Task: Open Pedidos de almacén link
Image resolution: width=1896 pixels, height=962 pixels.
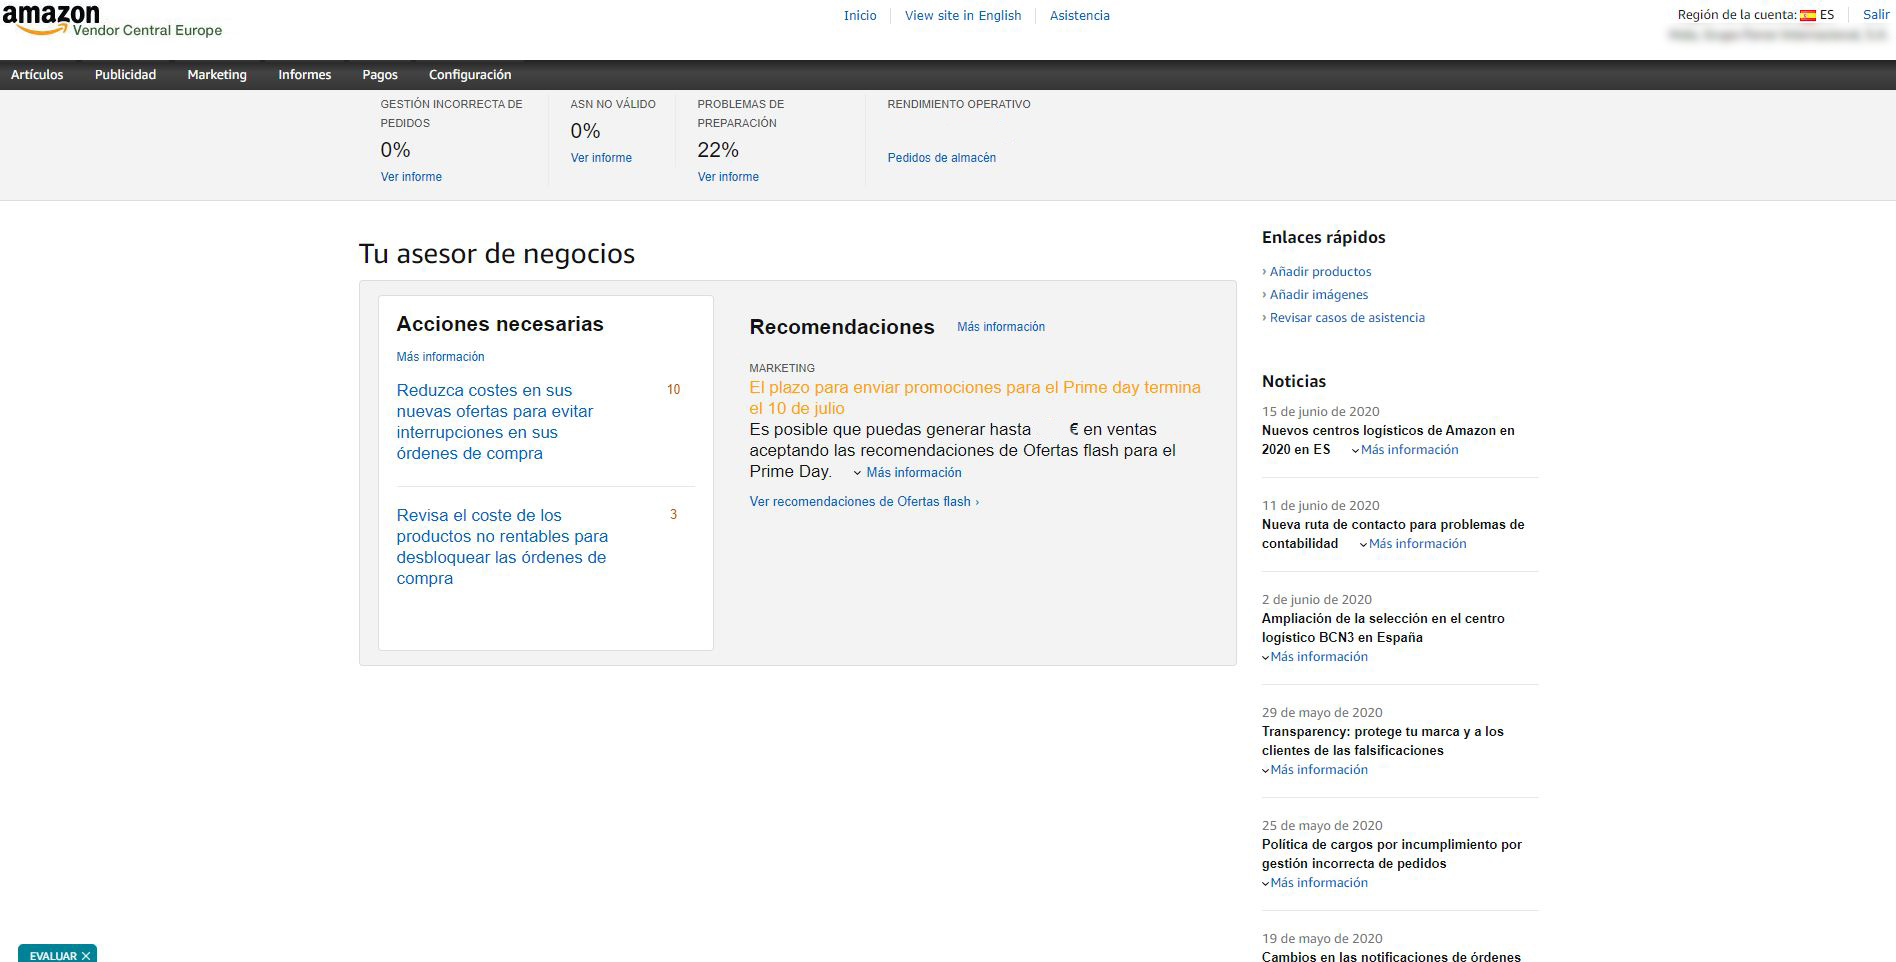Action: [941, 158]
